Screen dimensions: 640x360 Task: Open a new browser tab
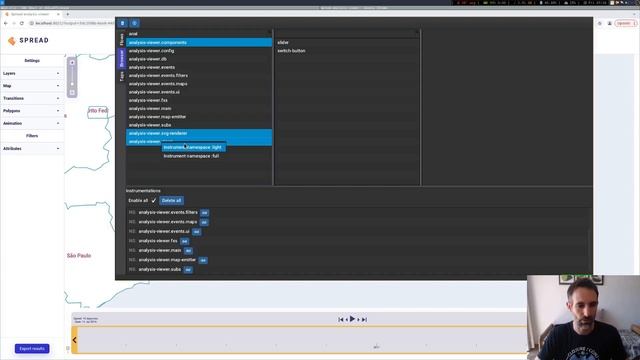[67, 14]
